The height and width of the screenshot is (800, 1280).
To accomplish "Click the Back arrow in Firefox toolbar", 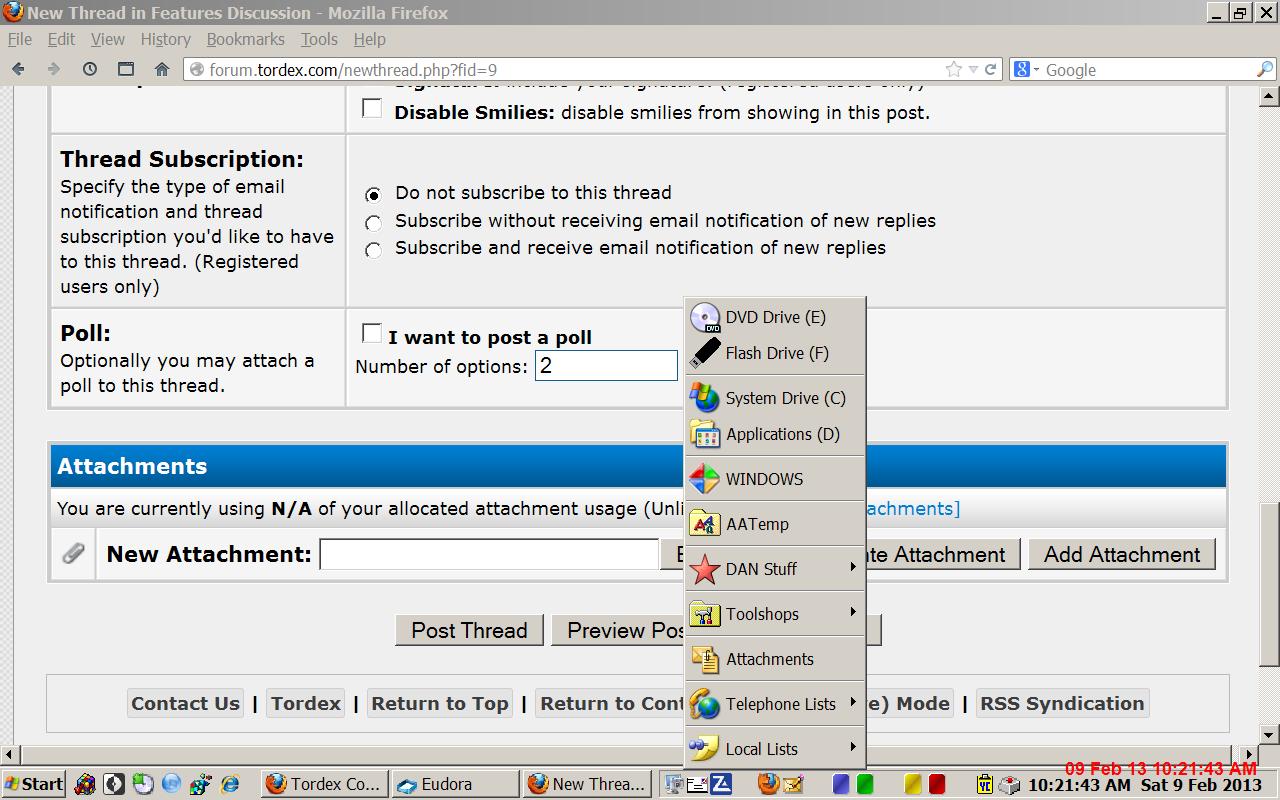I will pyautogui.click(x=18, y=69).
